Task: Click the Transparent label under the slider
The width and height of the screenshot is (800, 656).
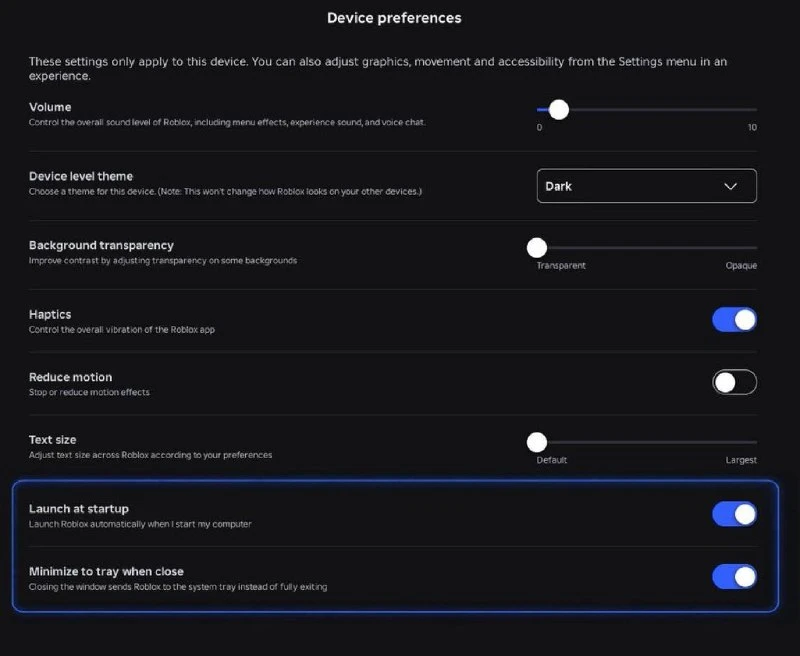Action: [561, 265]
